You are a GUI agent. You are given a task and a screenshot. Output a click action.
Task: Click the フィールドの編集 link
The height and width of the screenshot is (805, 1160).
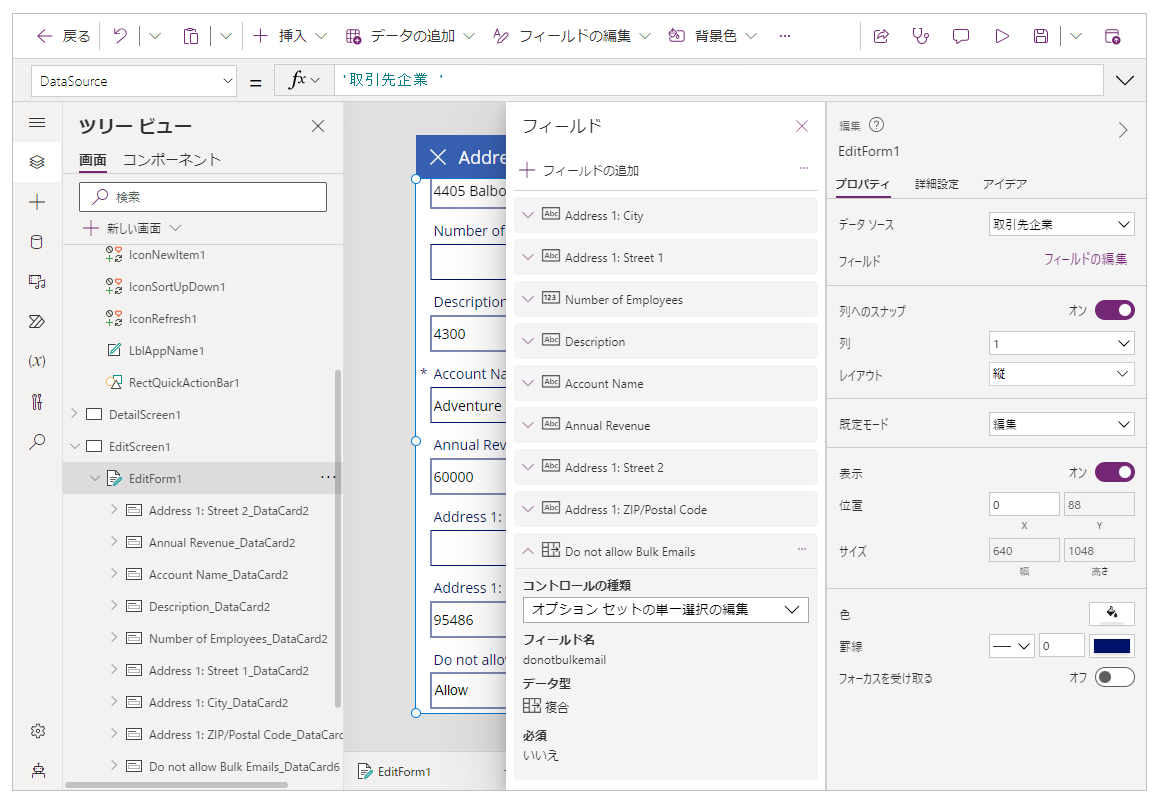(1085, 259)
